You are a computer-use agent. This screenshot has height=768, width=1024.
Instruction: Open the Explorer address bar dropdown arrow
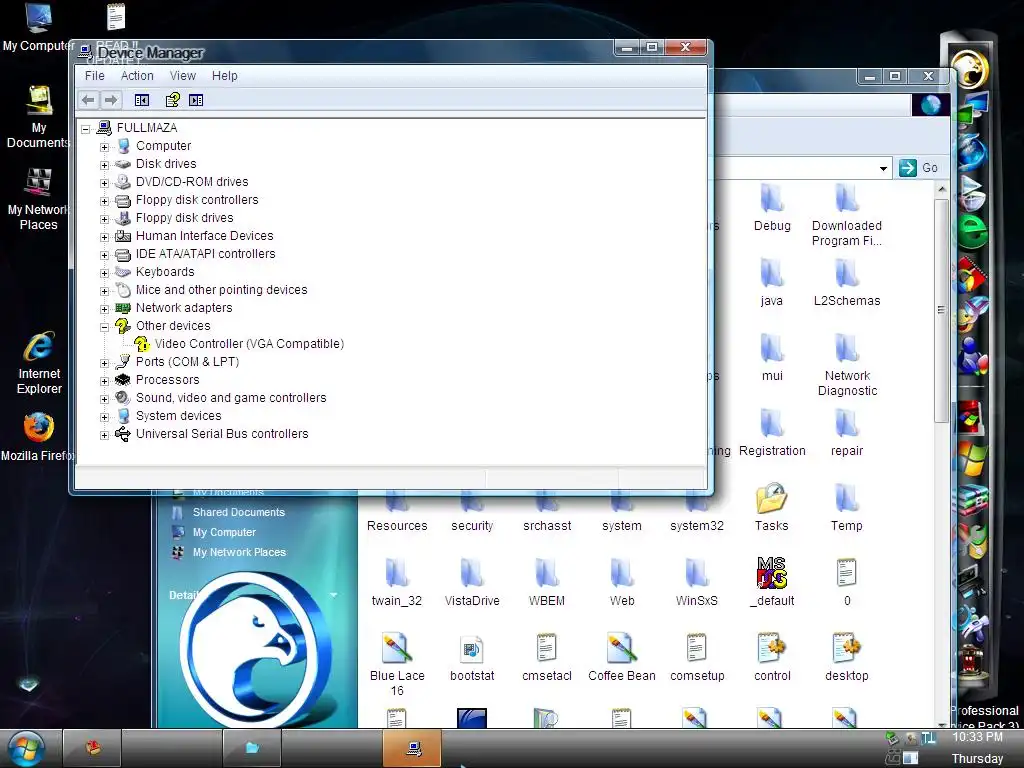pos(883,168)
